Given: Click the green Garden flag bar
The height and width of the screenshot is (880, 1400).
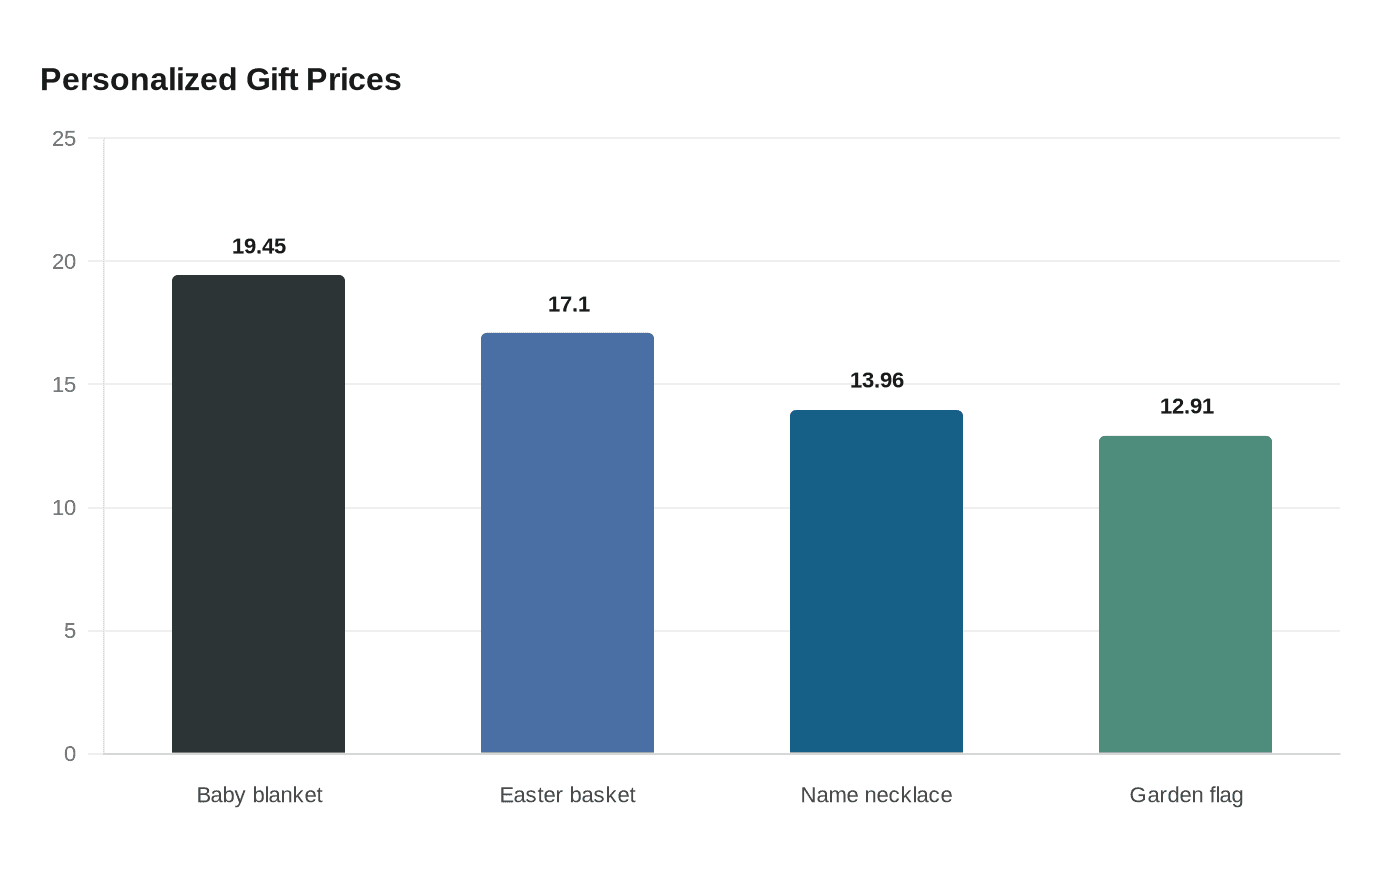Looking at the screenshot, I should click(x=1185, y=594).
